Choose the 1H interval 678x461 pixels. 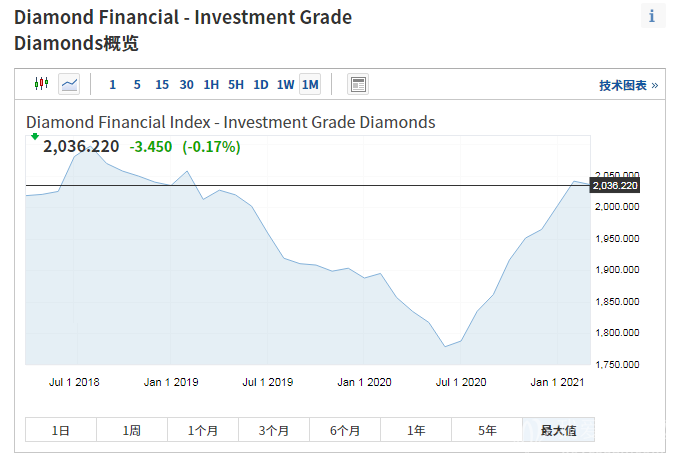point(211,85)
